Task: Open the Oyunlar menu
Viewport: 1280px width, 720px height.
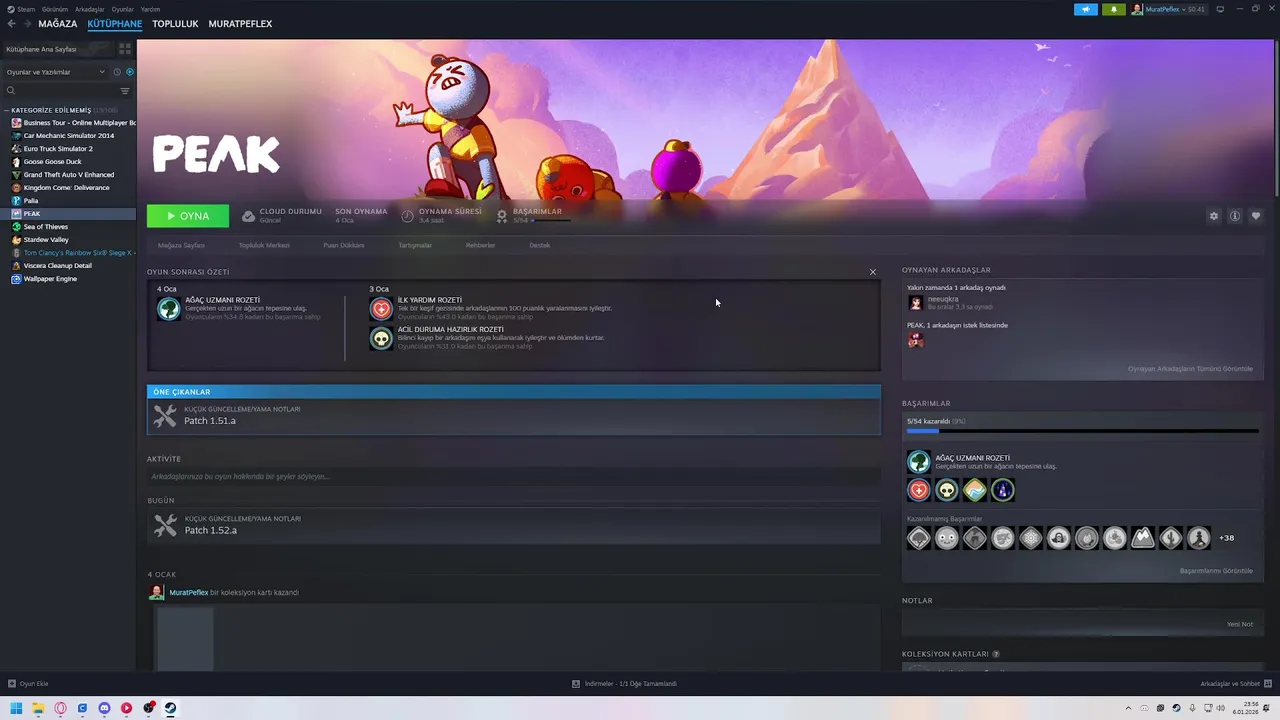Action: pyautogui.click(x=122, y=9)
